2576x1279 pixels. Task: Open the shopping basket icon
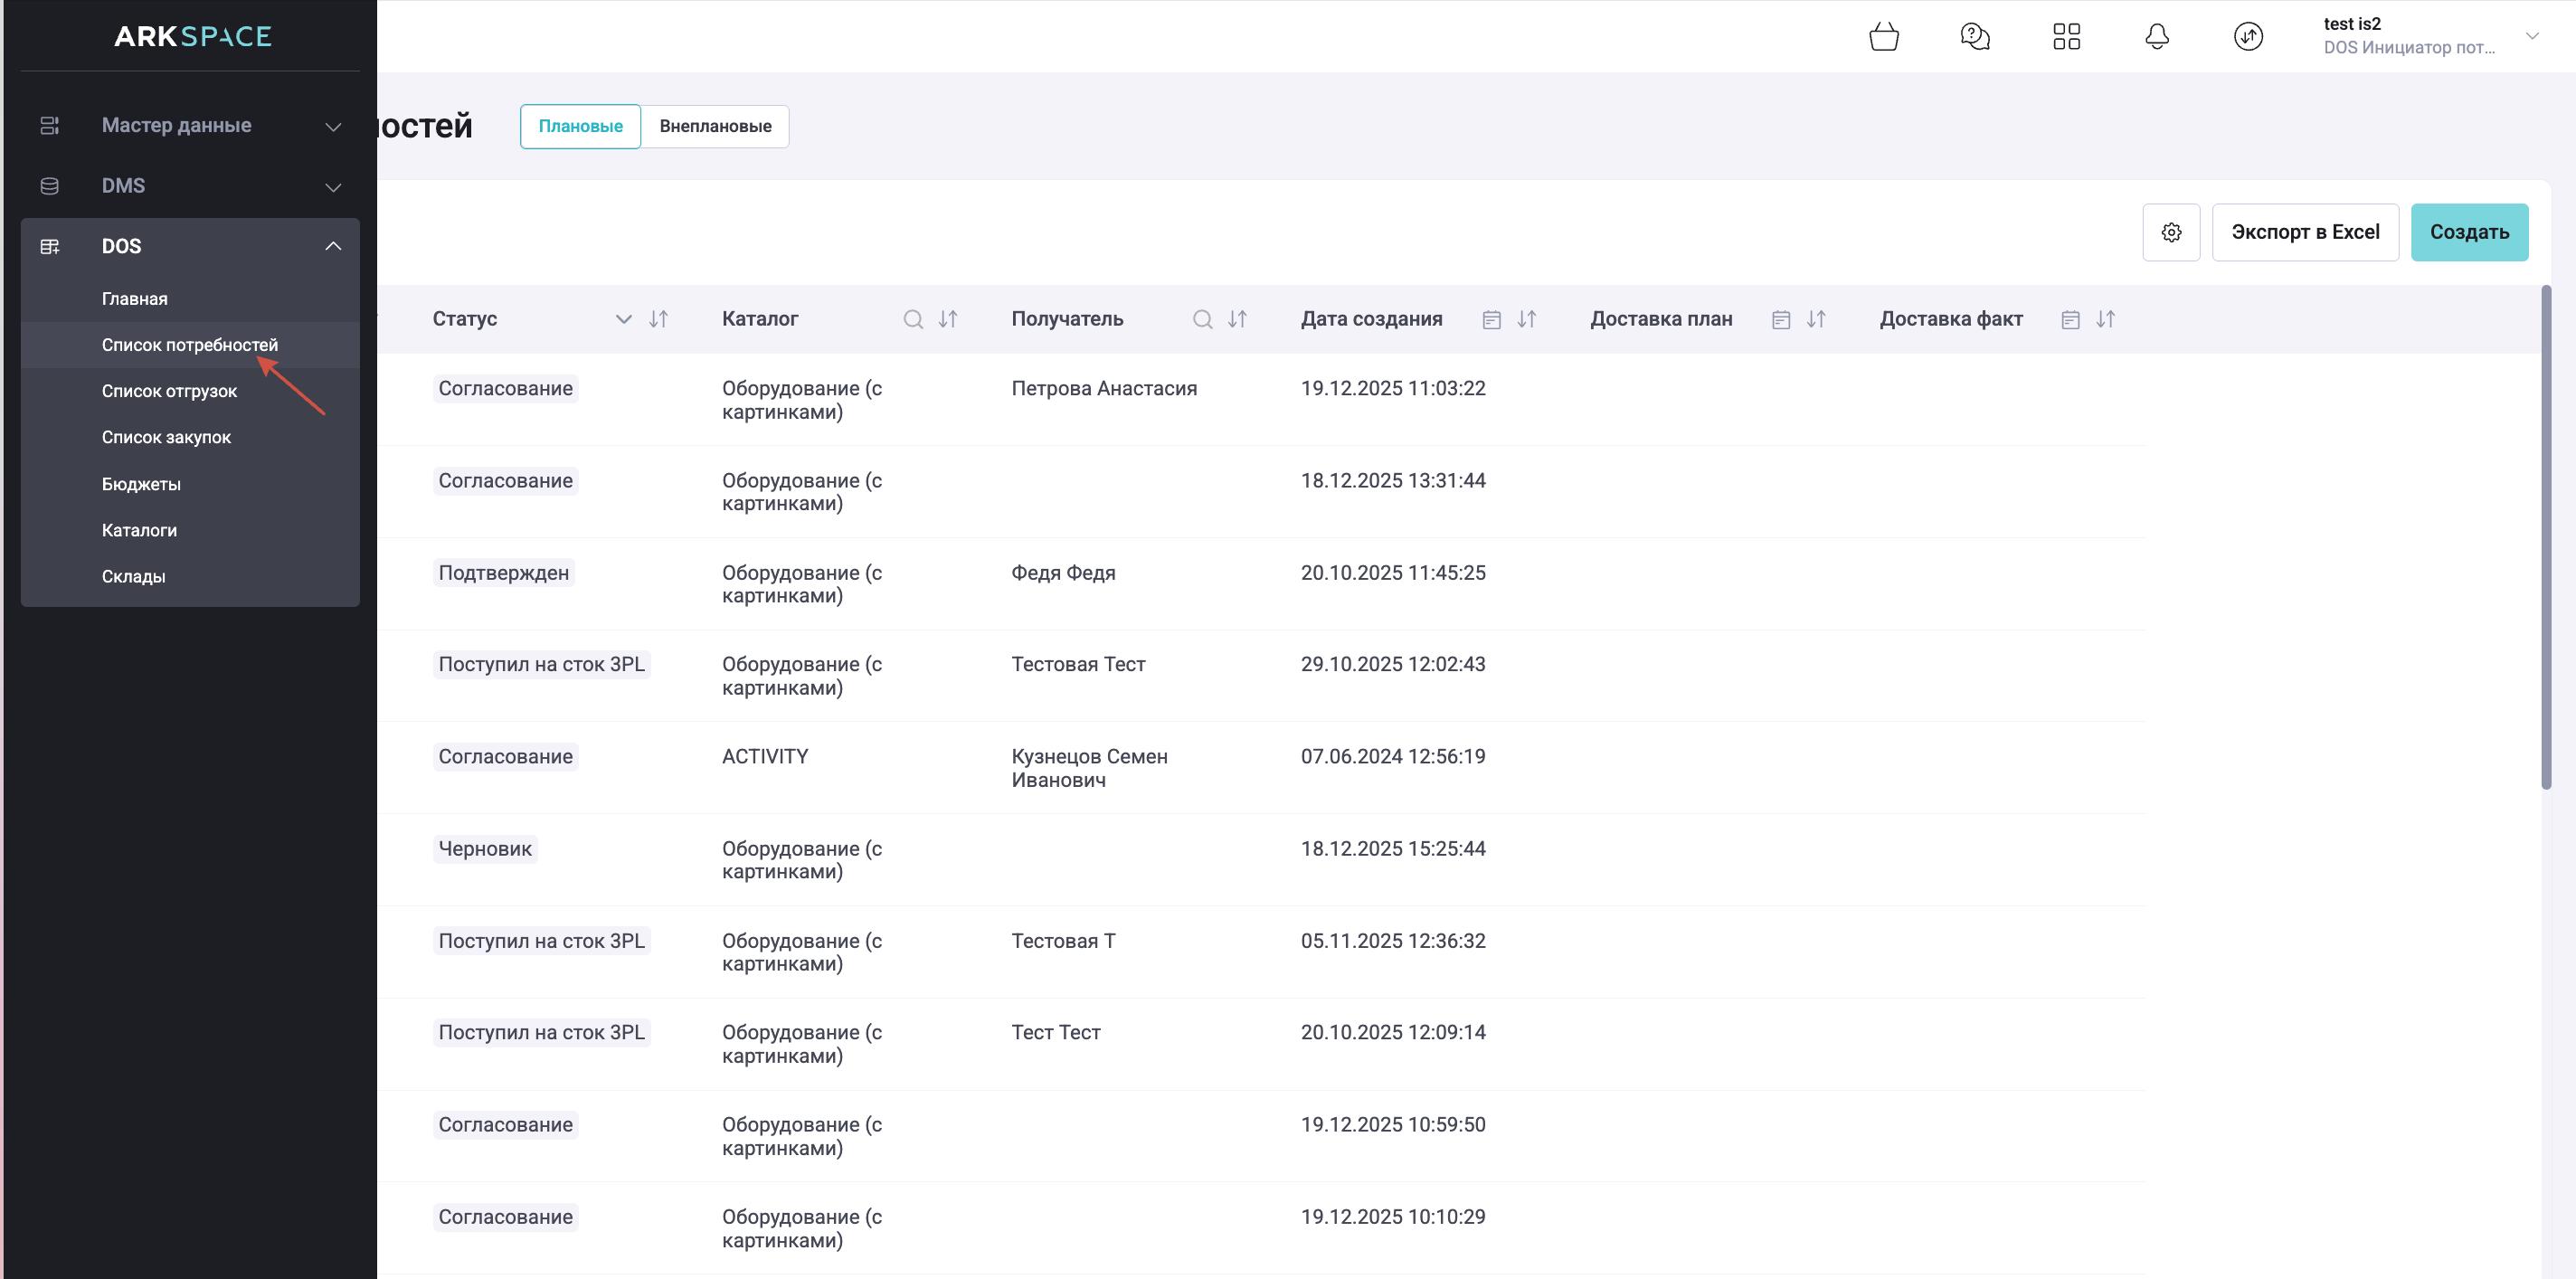click(1883, 37)
